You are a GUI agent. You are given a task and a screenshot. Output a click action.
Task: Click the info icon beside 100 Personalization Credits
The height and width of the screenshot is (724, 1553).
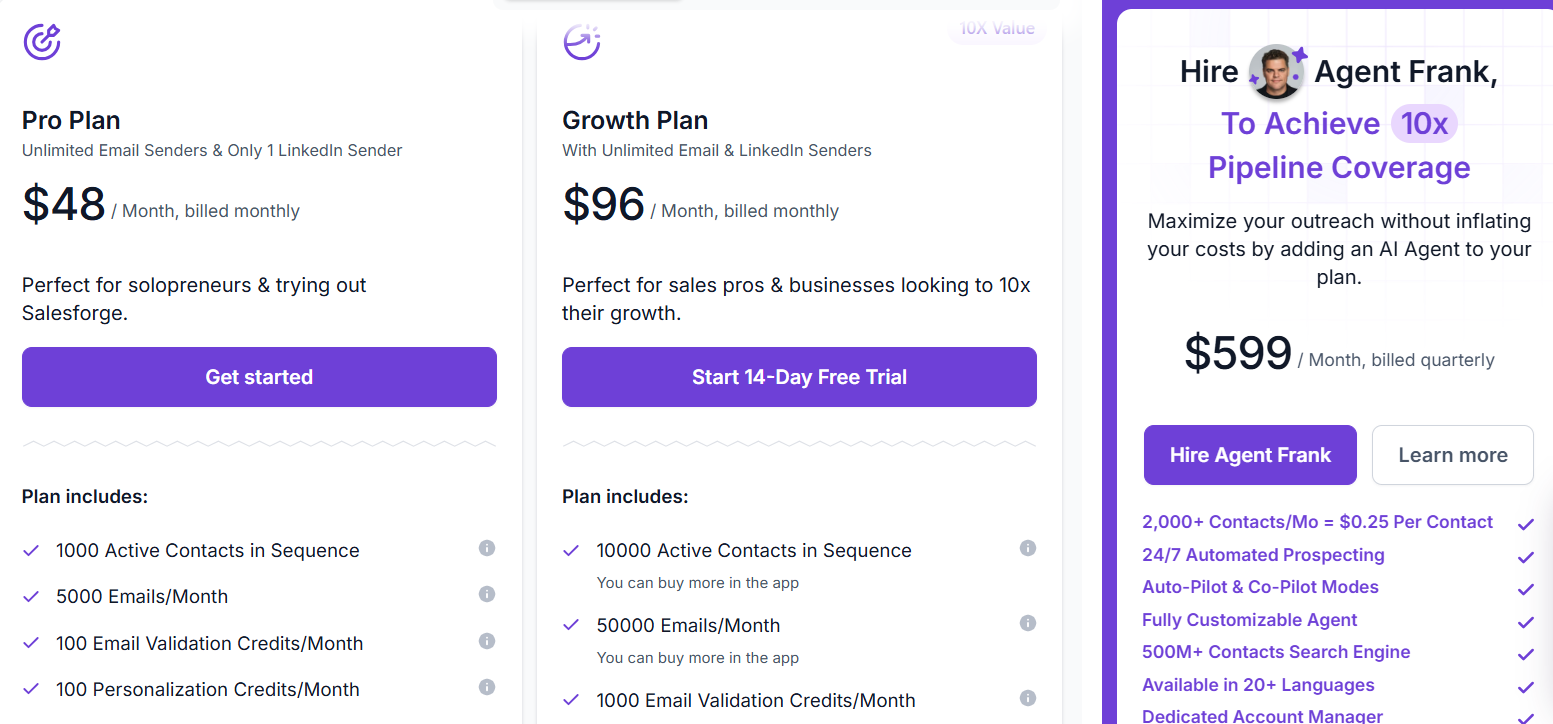coord(487,687)
